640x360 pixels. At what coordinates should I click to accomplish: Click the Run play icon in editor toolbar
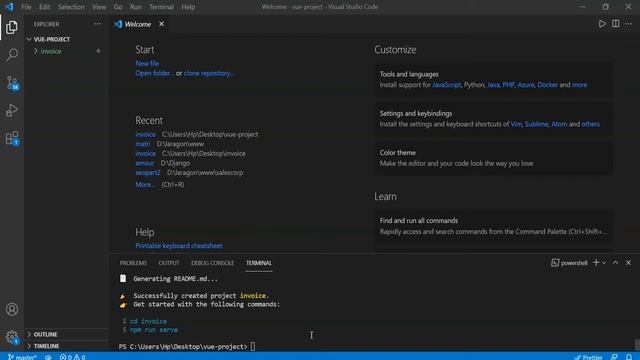pos(602,24)
